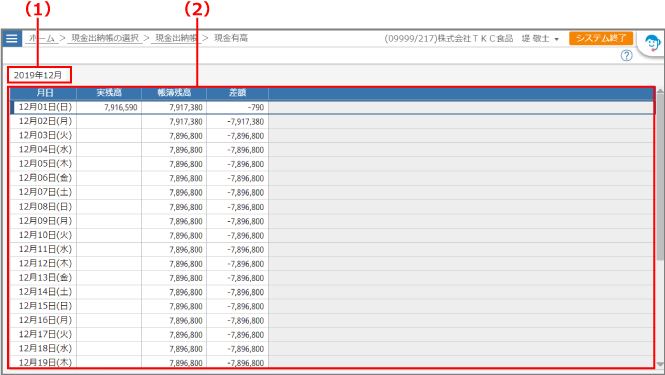Click 実残高 cell for 12月15日(日)
665x375 pixels.
[x=109, y=306]
